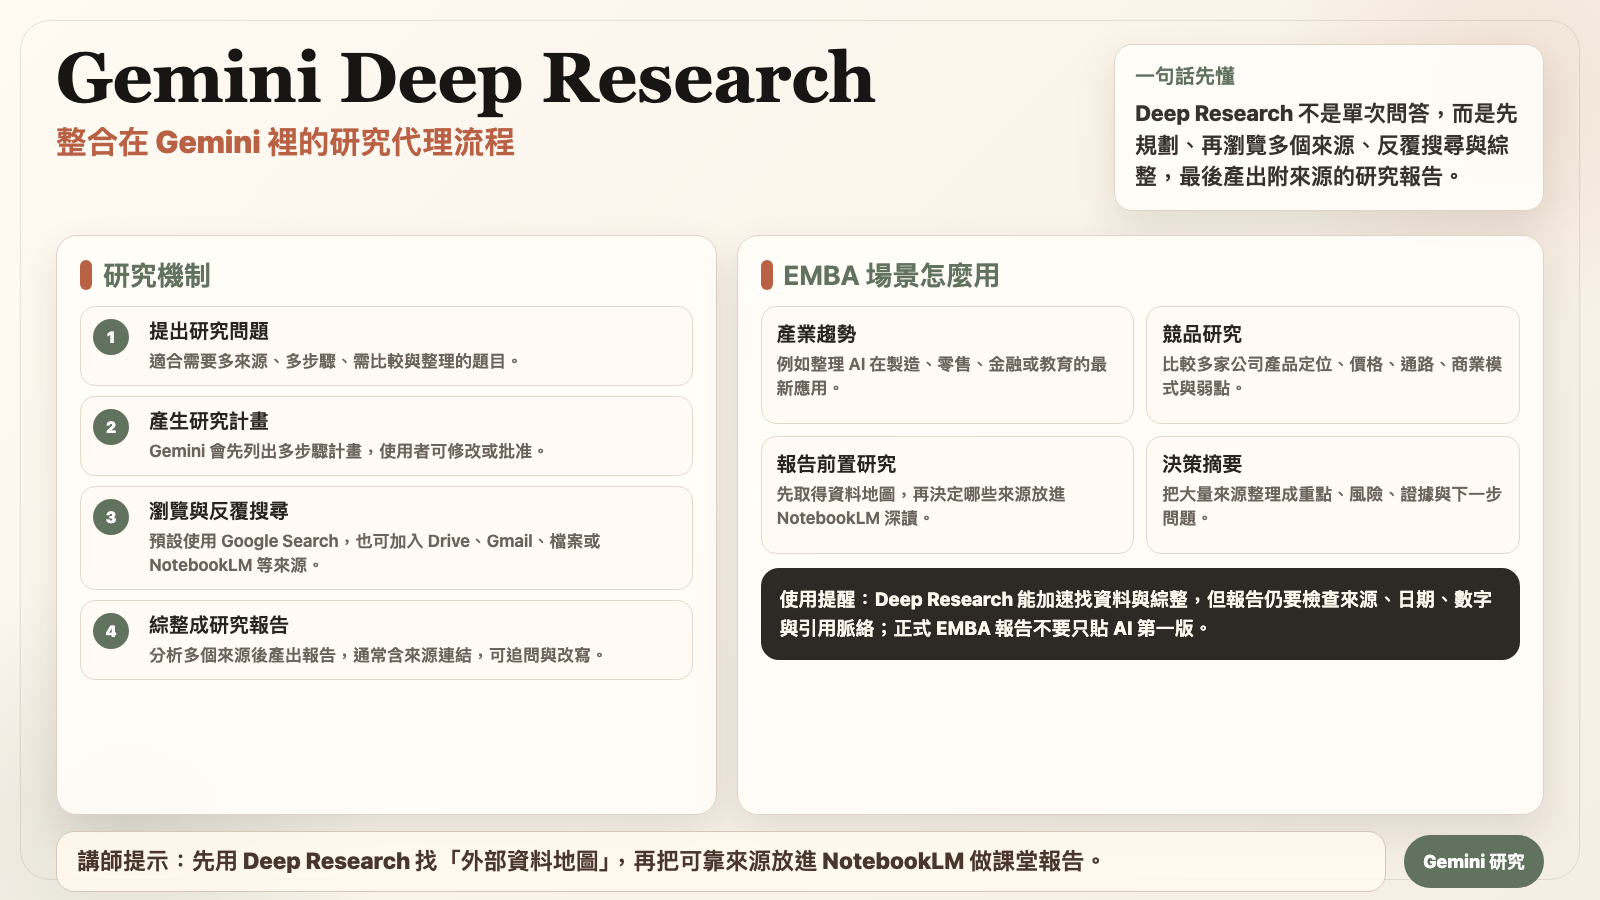1600x900 pixels.
Task: Click description 預設使用 Google Search
Action: click(x=375, y=553)
